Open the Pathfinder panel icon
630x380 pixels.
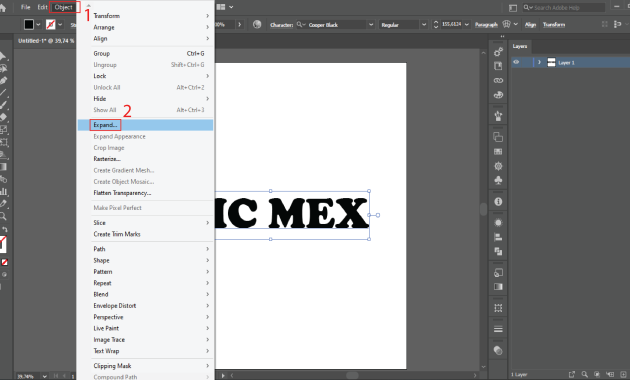click(x=498, y=251)
